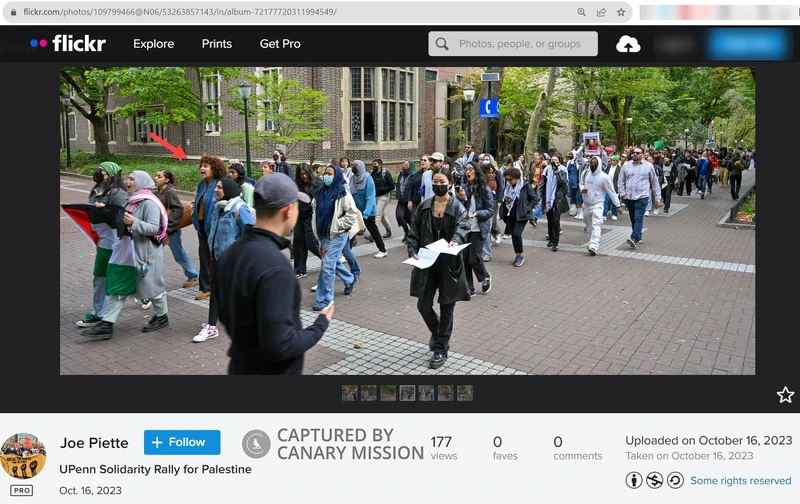The image size is (800, 504).
Task: Click the attribution license icon
Action: (x=634, y=481)
